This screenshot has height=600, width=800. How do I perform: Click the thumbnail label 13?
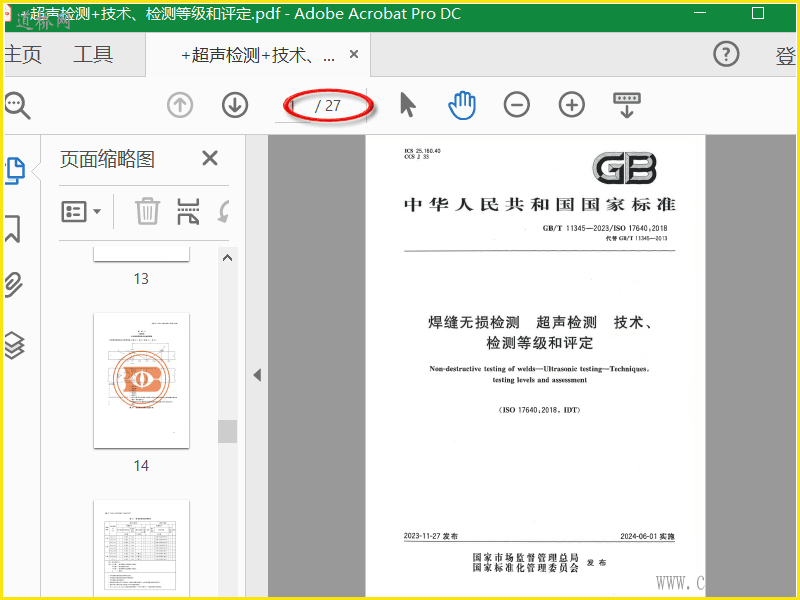pos(141,279)
